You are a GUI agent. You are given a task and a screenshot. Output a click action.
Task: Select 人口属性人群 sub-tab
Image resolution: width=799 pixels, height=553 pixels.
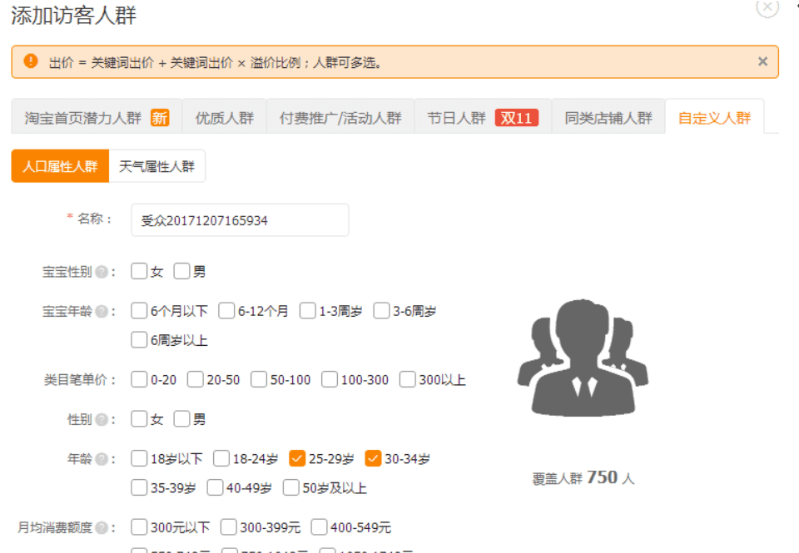[x=60, y=166]
